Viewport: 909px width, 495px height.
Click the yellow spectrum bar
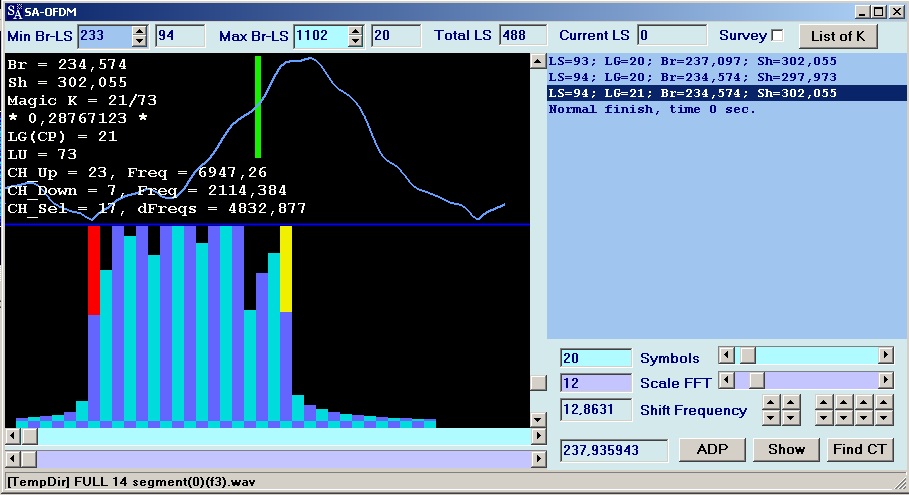pos(286,269)
